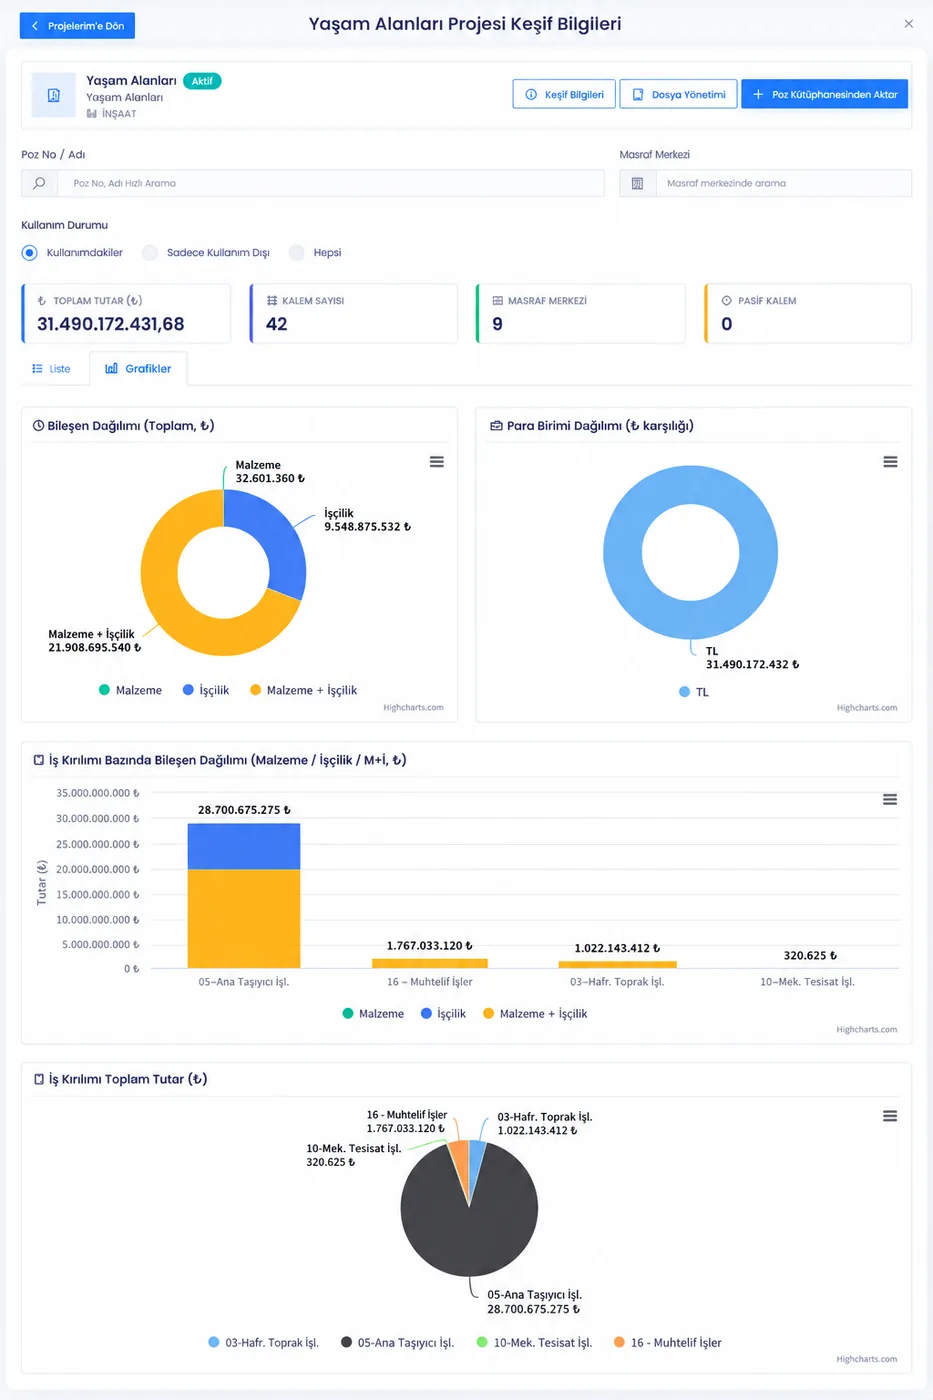Click the Toplam Tutar summary card
This screenshot has width=933, height=1400.
click(126, 314)
